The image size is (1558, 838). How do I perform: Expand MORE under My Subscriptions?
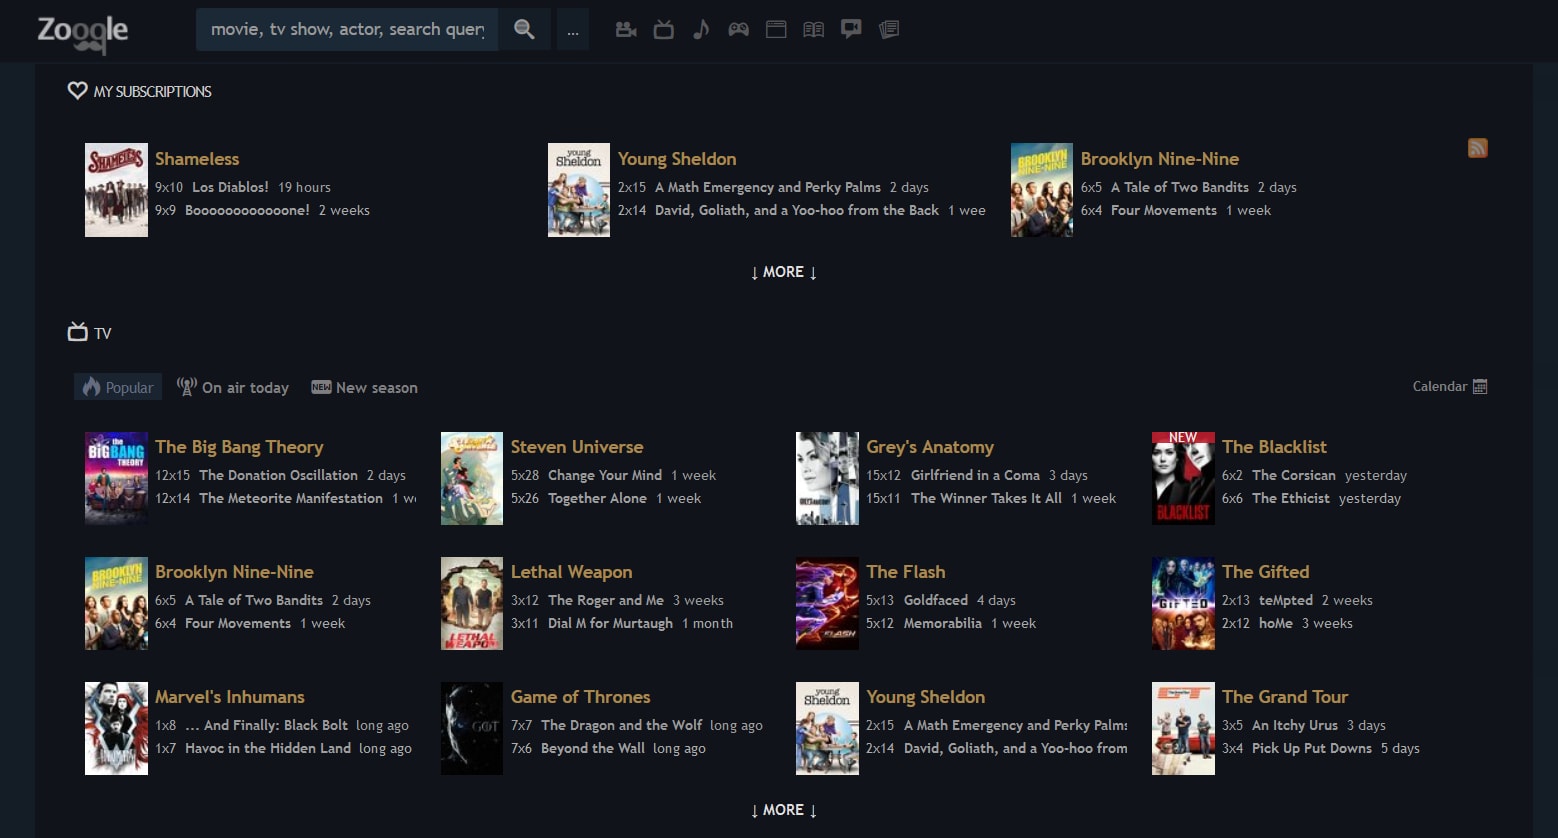784,272
